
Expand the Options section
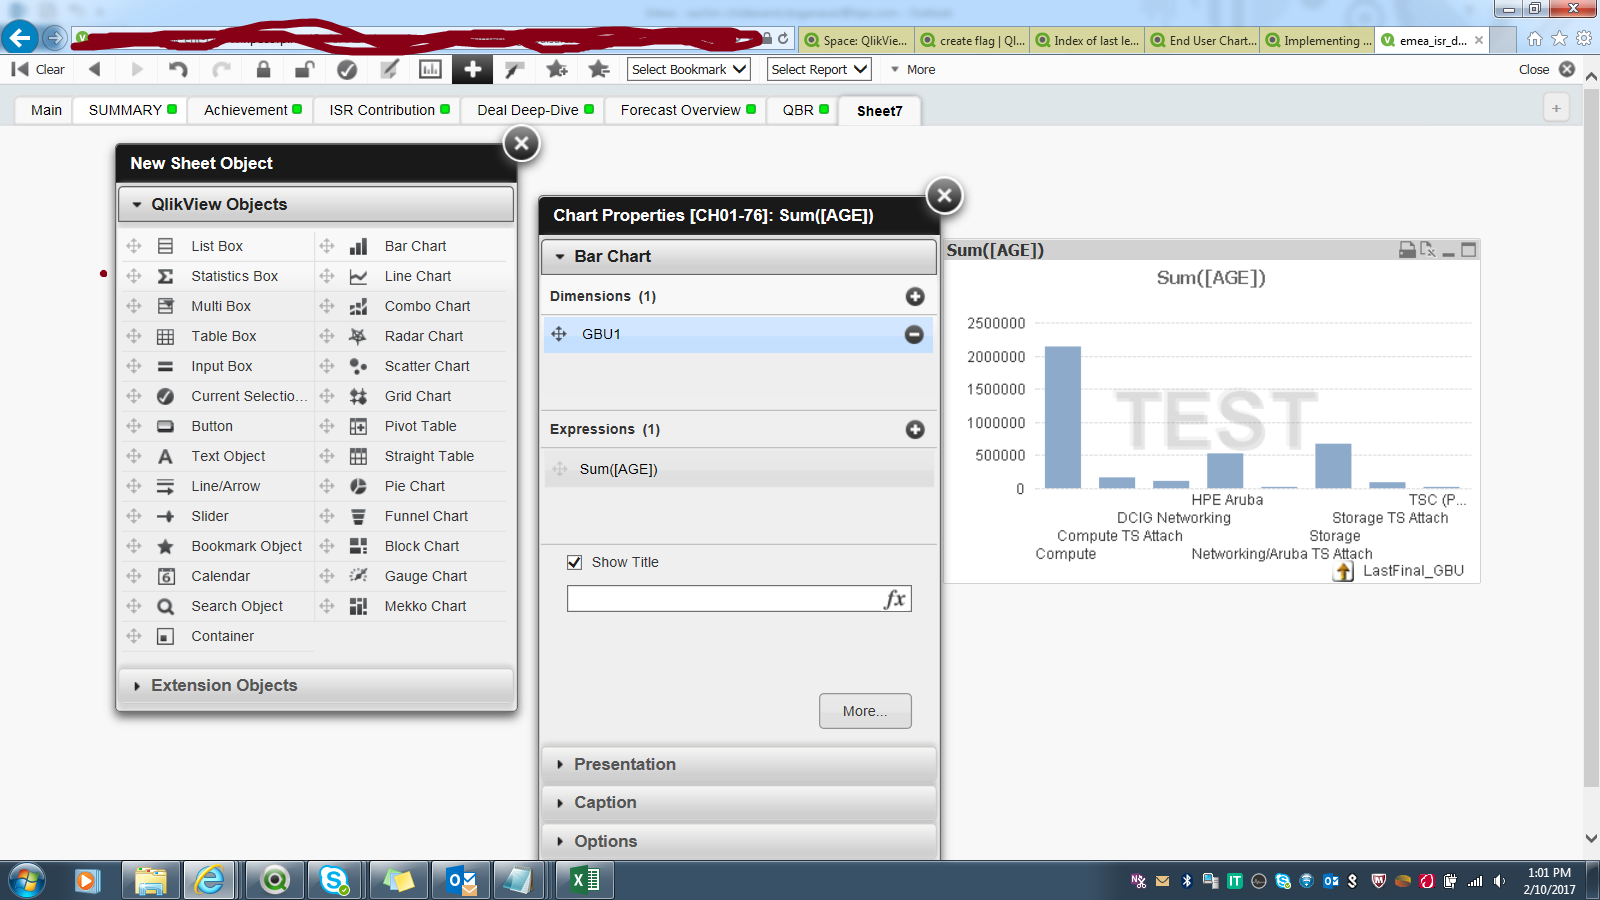click(739, 841)
